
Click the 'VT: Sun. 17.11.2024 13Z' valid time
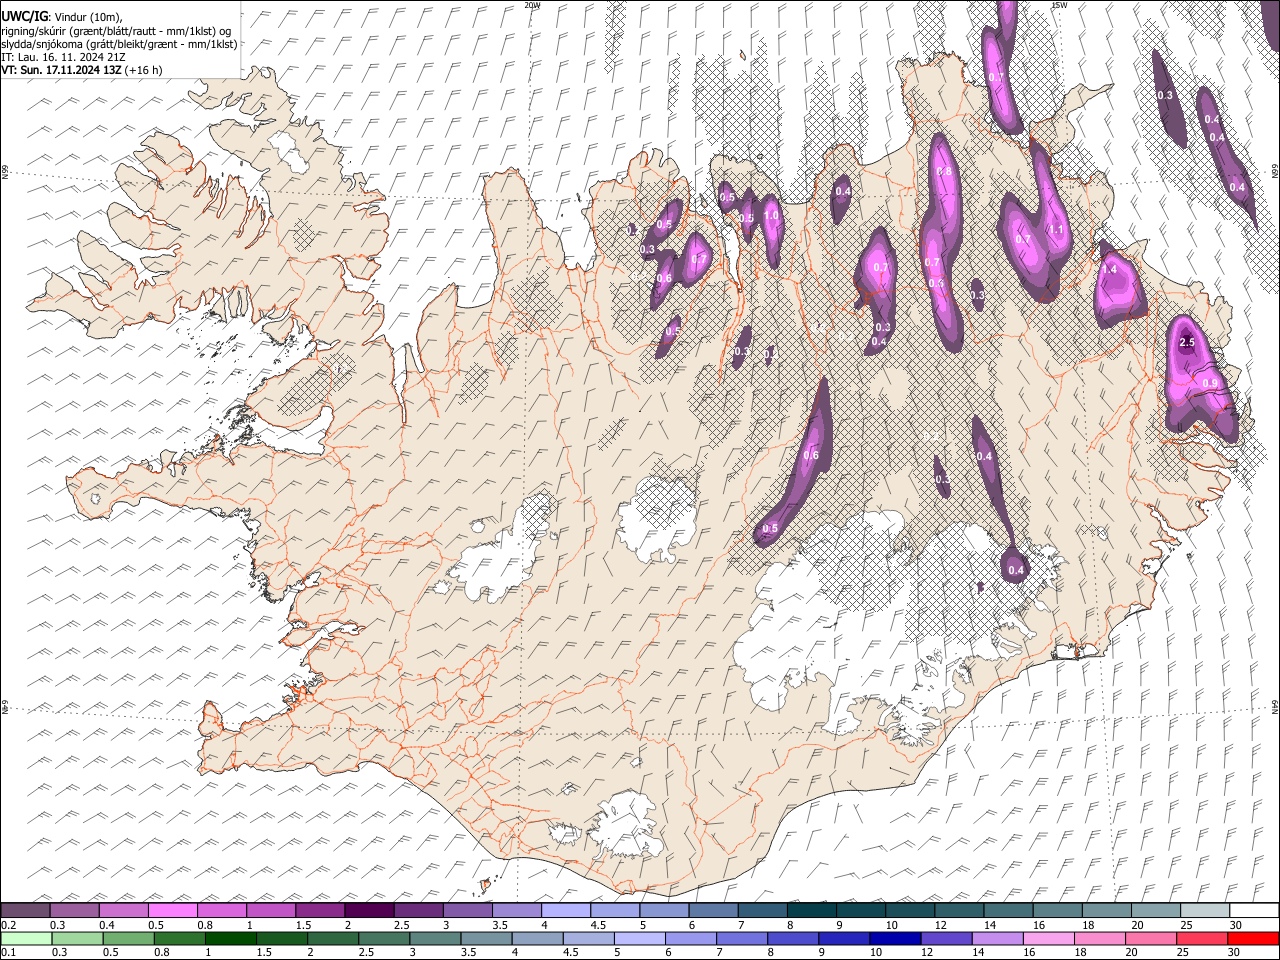(62, 70)
